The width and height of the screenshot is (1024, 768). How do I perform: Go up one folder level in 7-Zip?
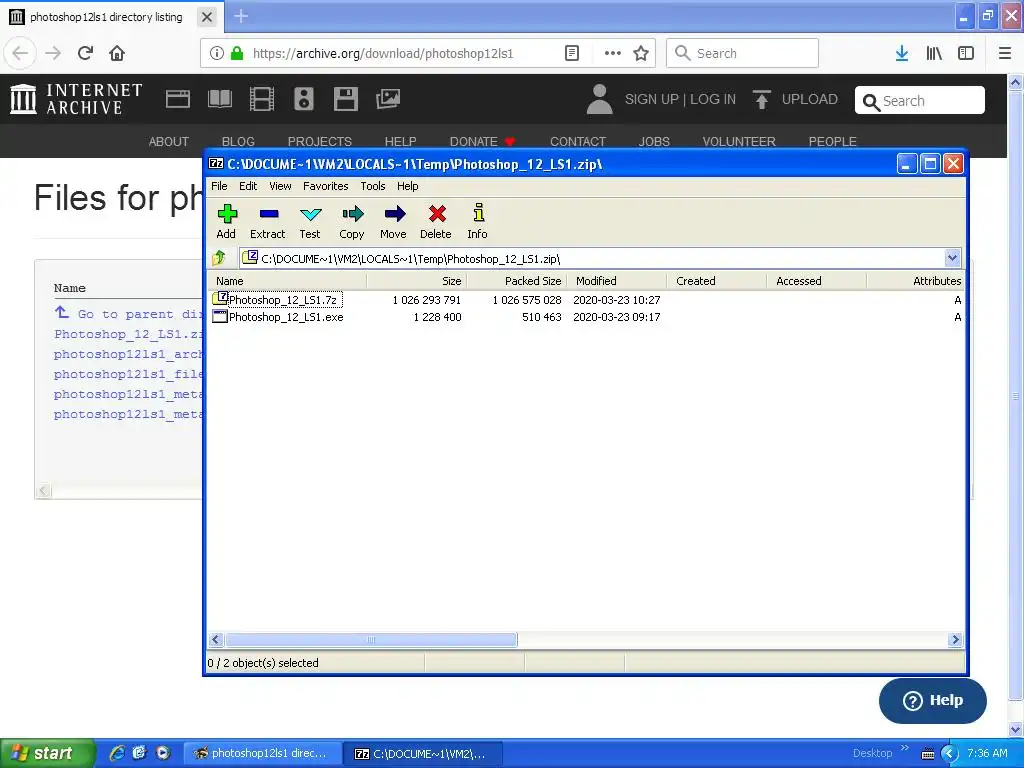coord(219,258)
